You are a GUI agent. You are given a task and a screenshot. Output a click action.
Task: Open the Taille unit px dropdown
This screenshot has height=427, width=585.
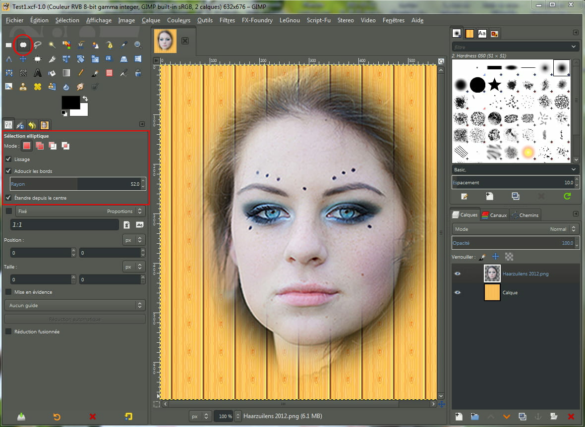pyautogui.click(x=134, y=267)
